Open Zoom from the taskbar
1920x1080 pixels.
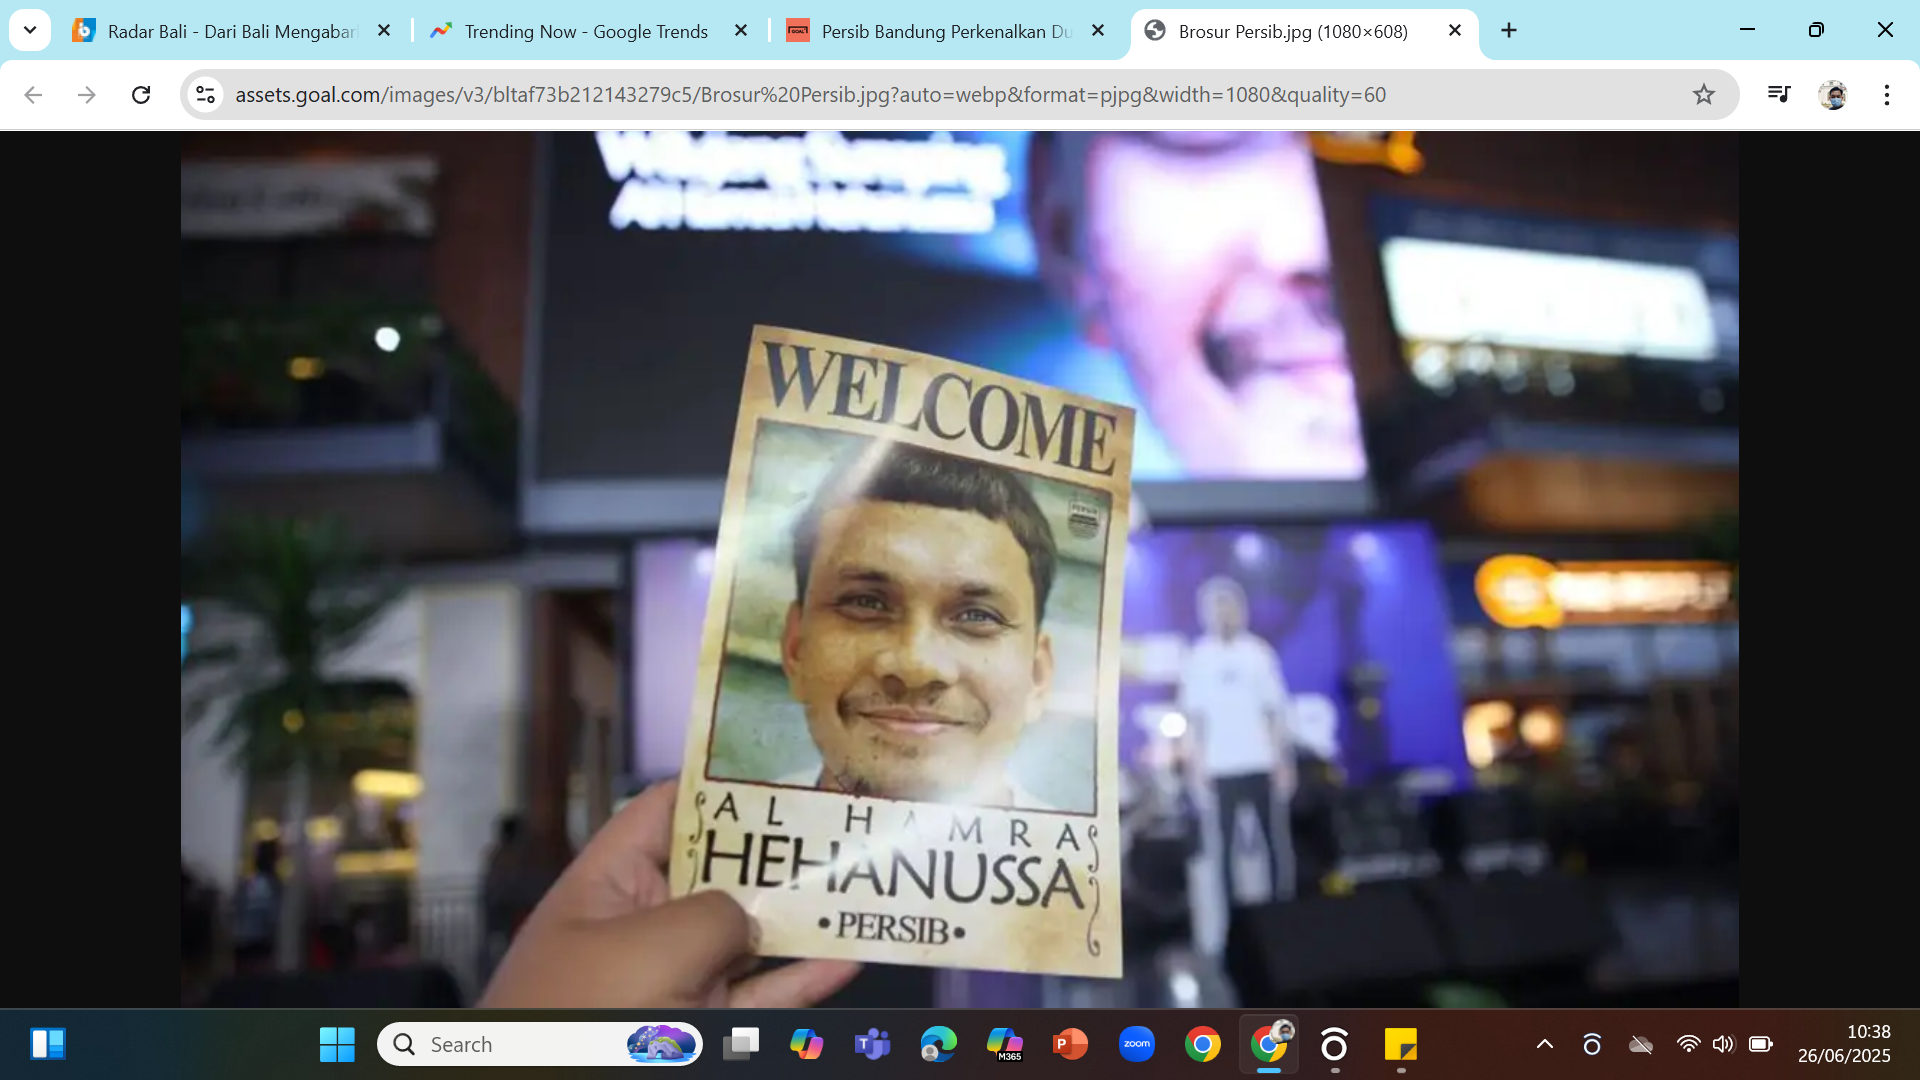click(x=1137, y=1044)
